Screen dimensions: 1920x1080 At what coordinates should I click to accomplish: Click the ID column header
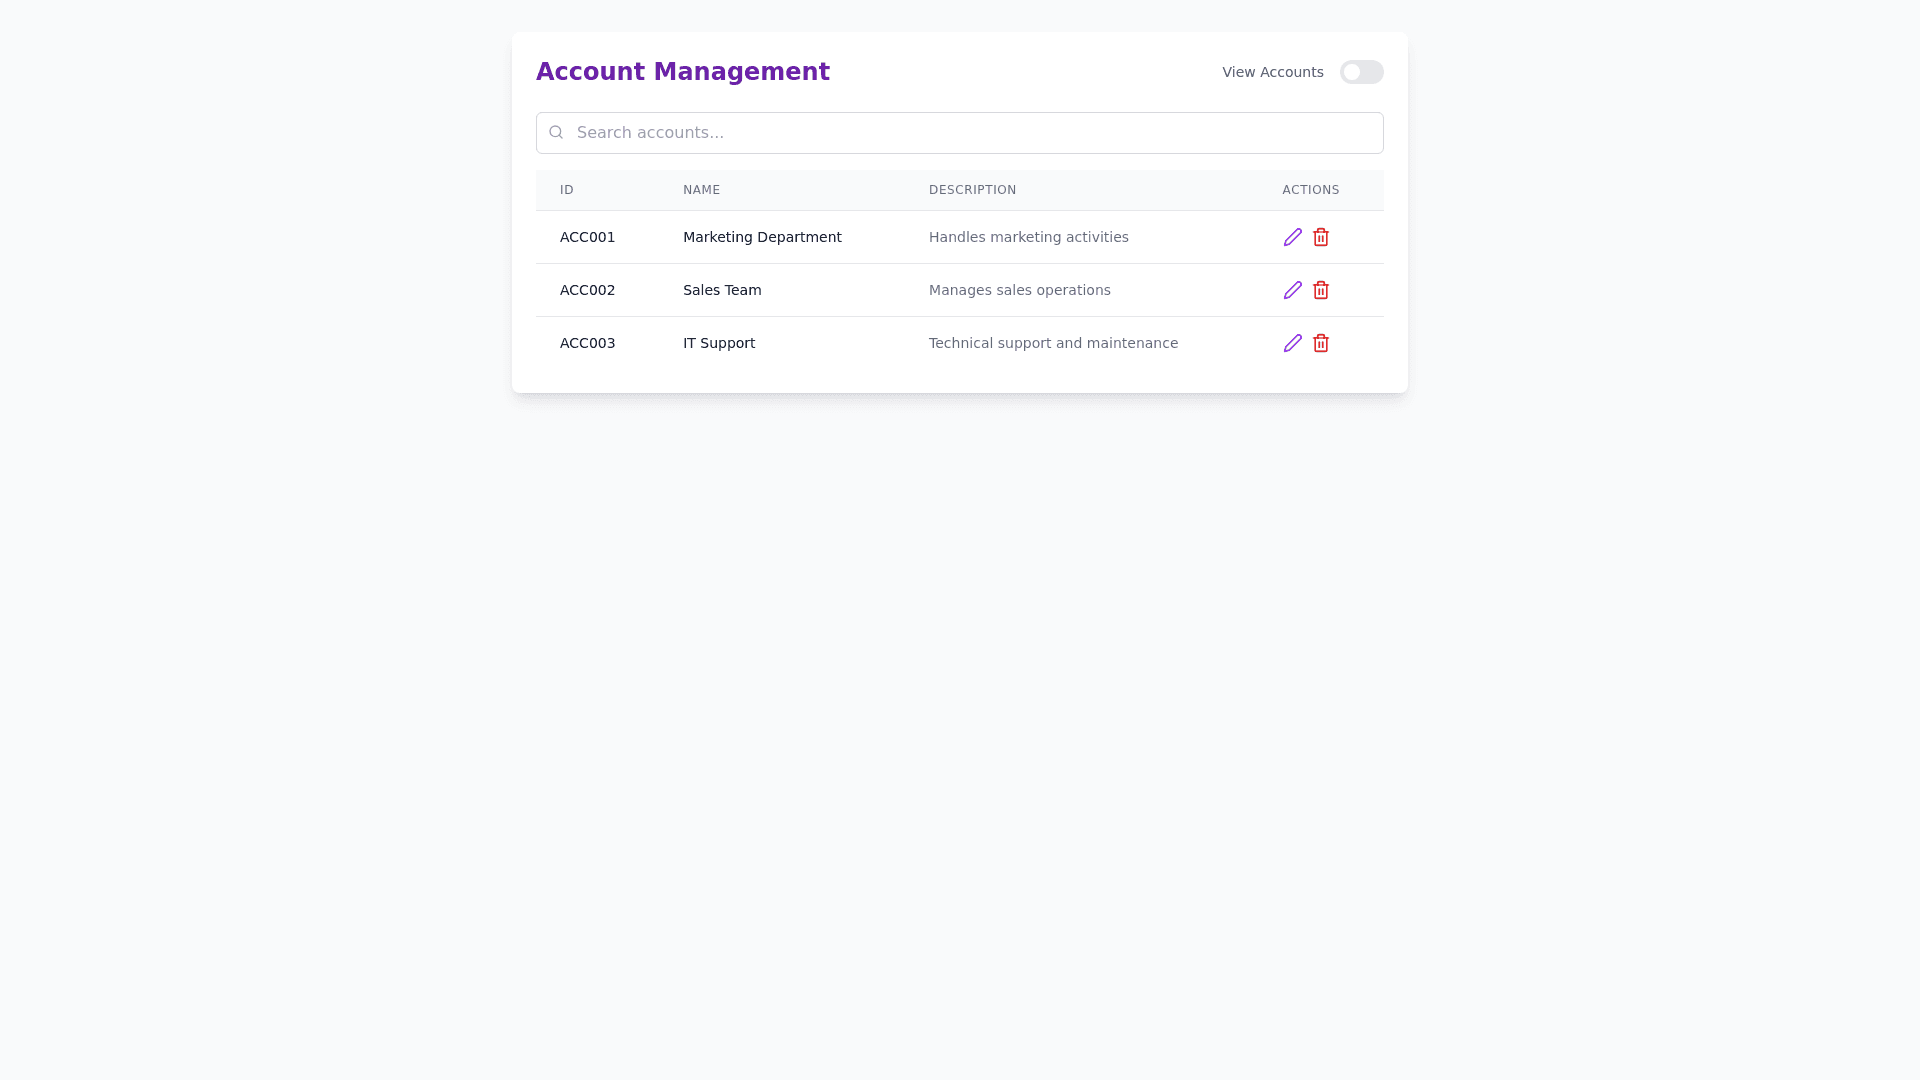(x=567, y=190)
